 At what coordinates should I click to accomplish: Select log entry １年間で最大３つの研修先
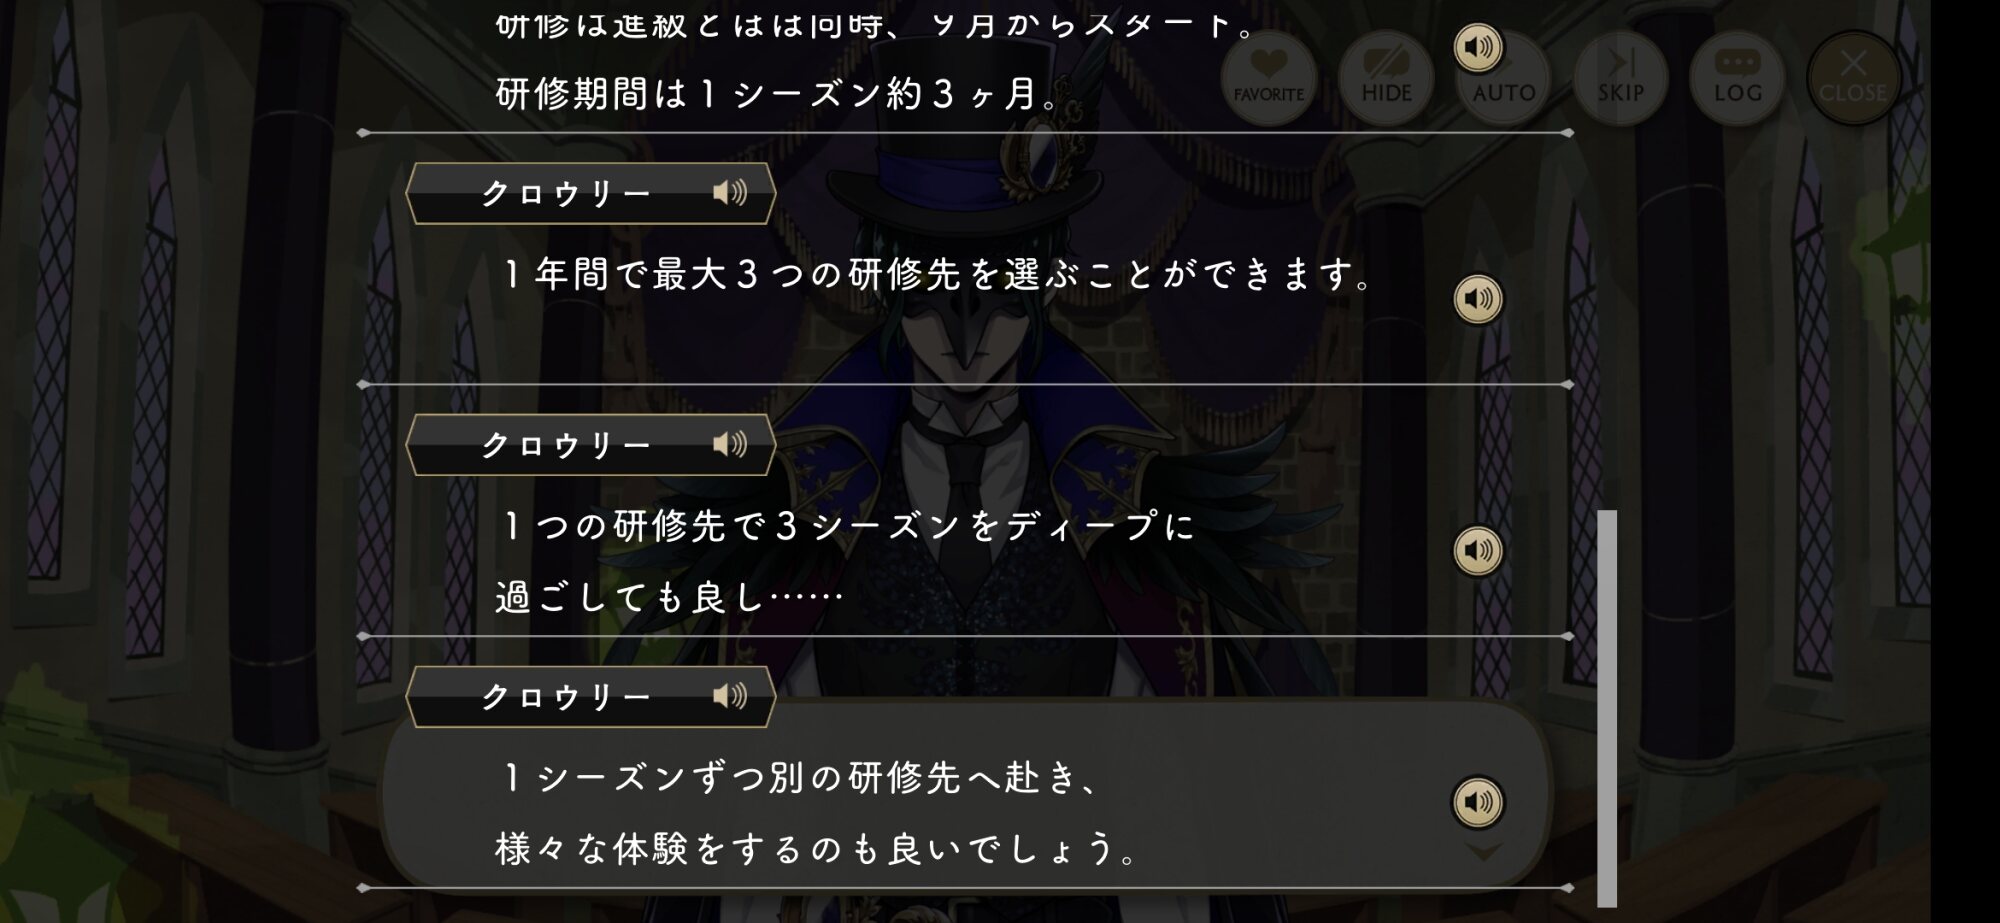[x=939, y=274]
